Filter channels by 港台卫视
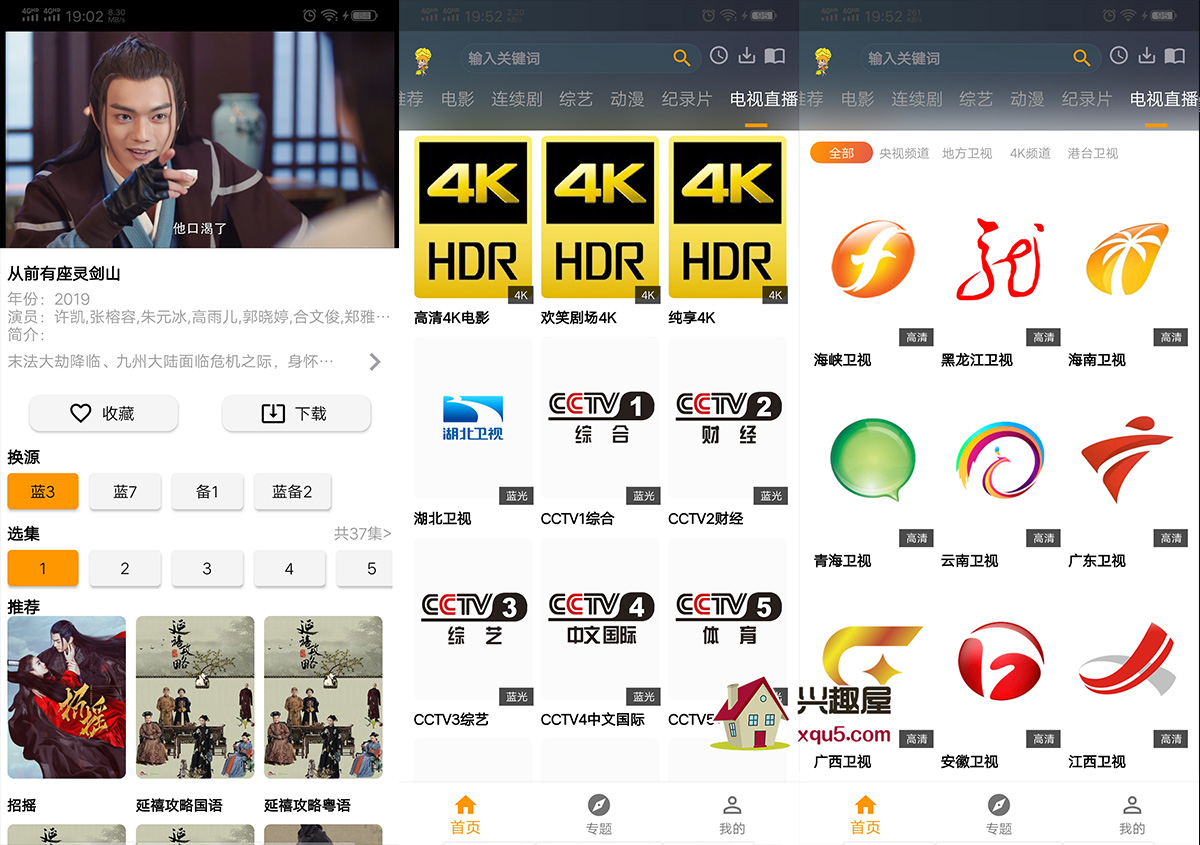Image resolution: width=1200 pixels, height=845 pixels. coord(1093,153)
